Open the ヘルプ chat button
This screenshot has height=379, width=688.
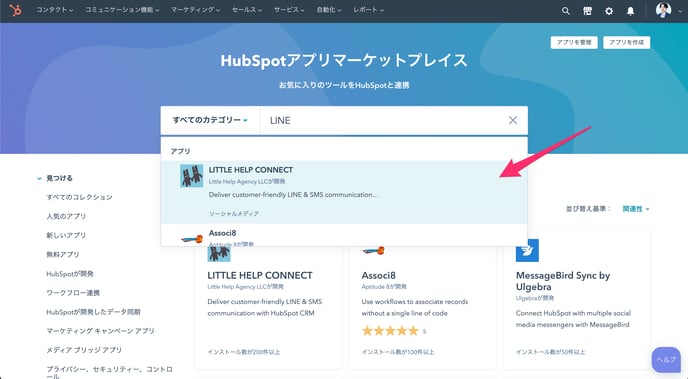(x=666, y=360)
